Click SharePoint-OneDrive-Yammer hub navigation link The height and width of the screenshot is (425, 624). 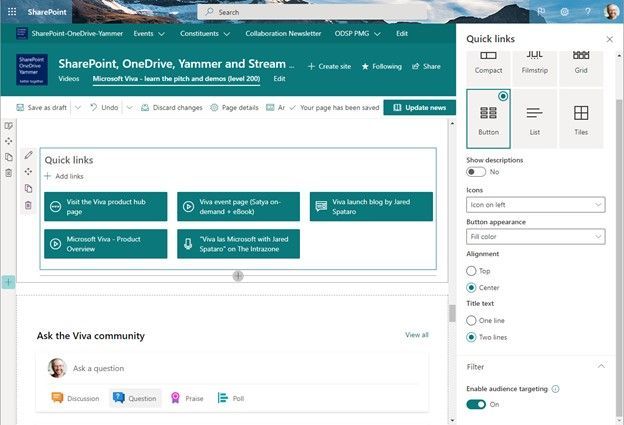click(77, 33)
